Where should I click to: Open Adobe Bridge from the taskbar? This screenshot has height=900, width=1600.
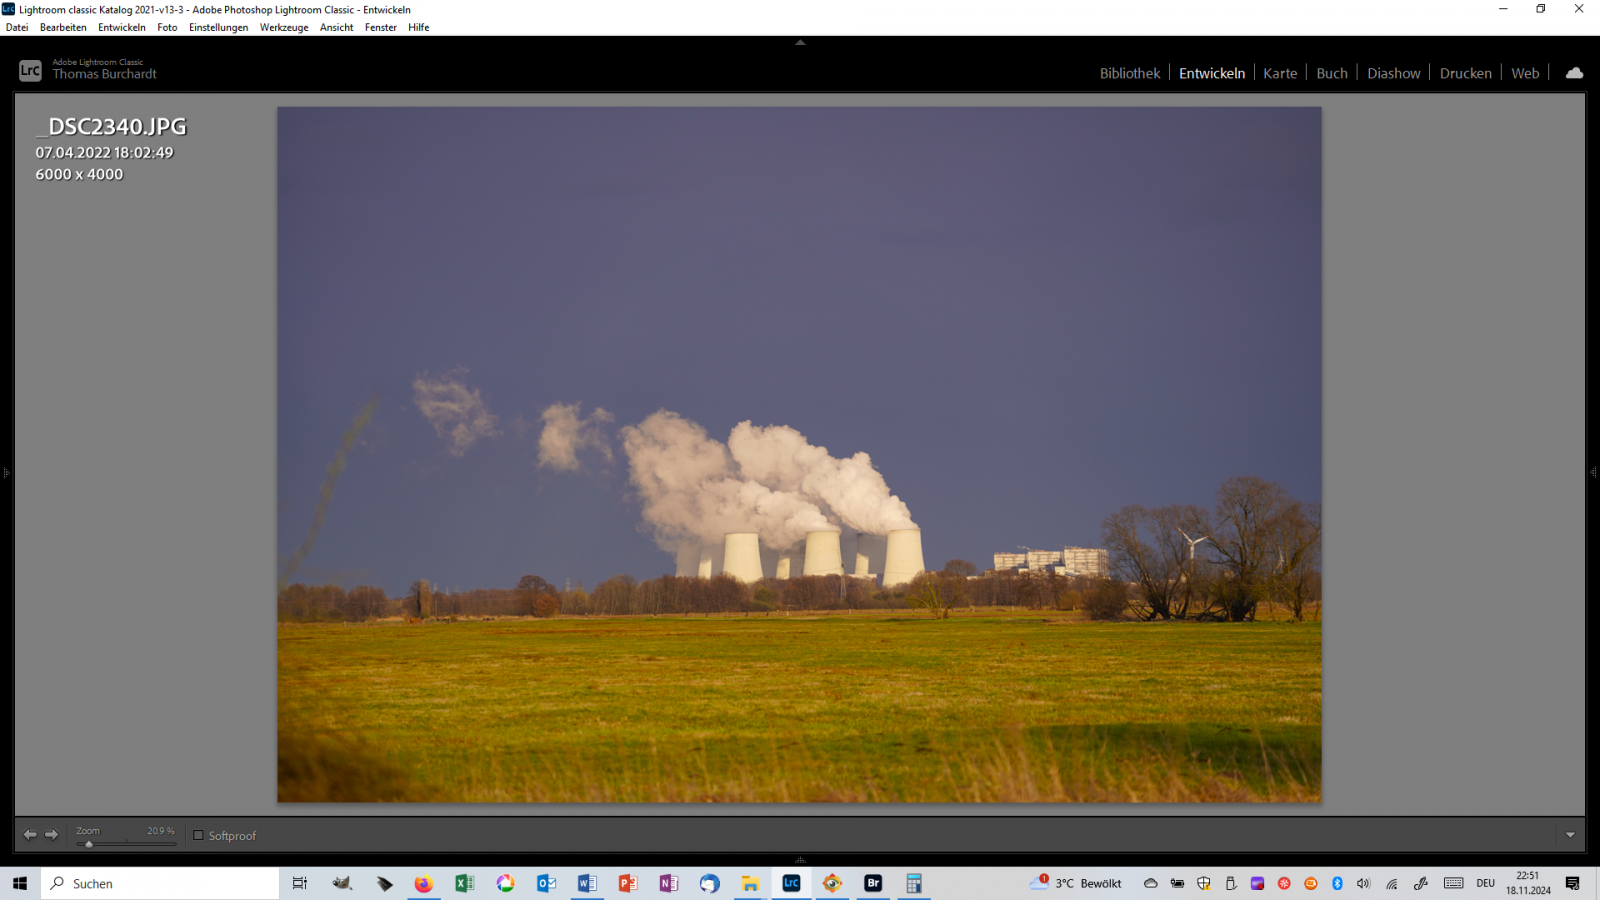[873, 883]
